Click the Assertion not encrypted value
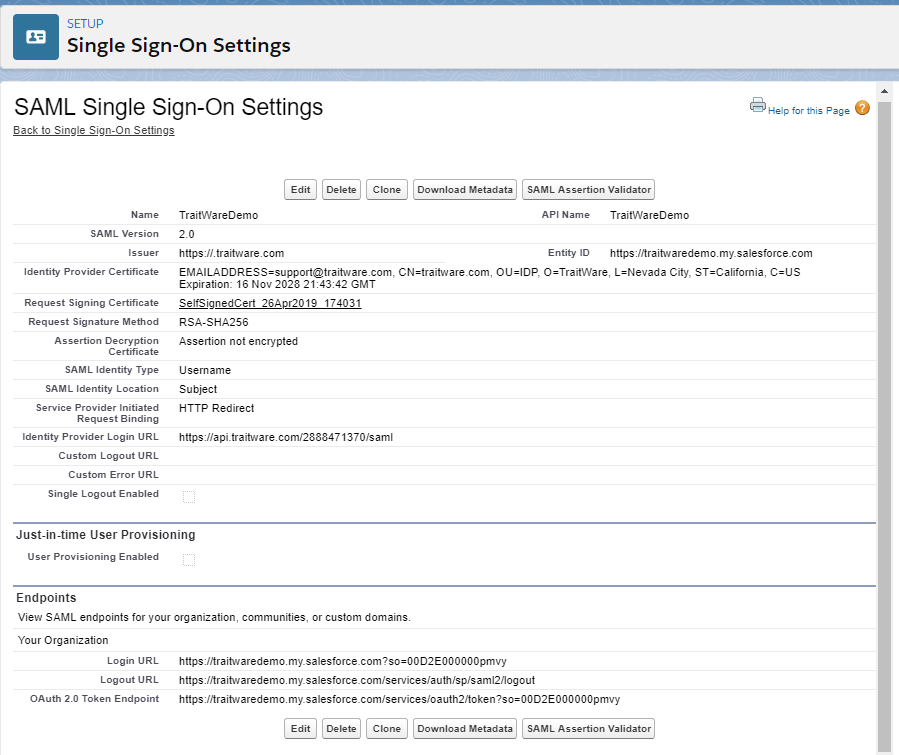The width and height of the screenshot is (899, 755). [x=238, y=342]
